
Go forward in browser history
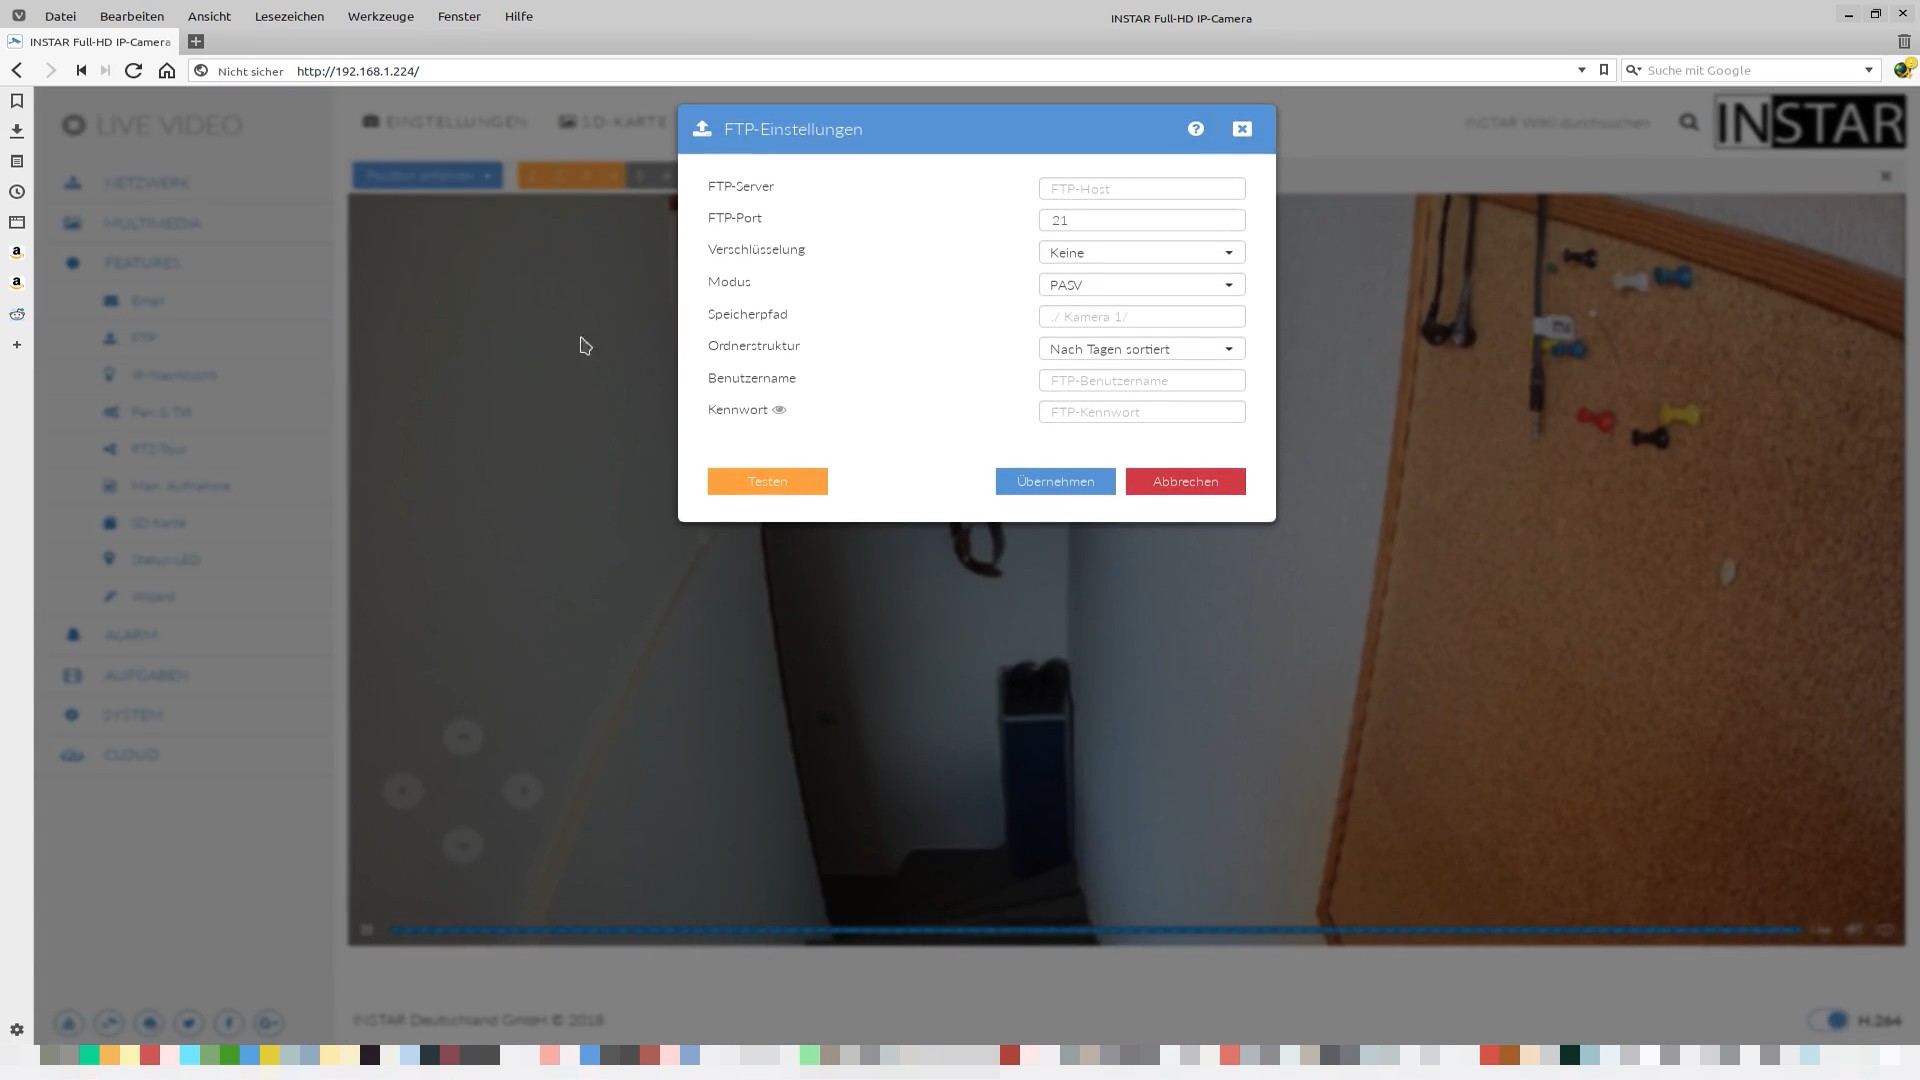pyautogui.click(x=50, y=70)
